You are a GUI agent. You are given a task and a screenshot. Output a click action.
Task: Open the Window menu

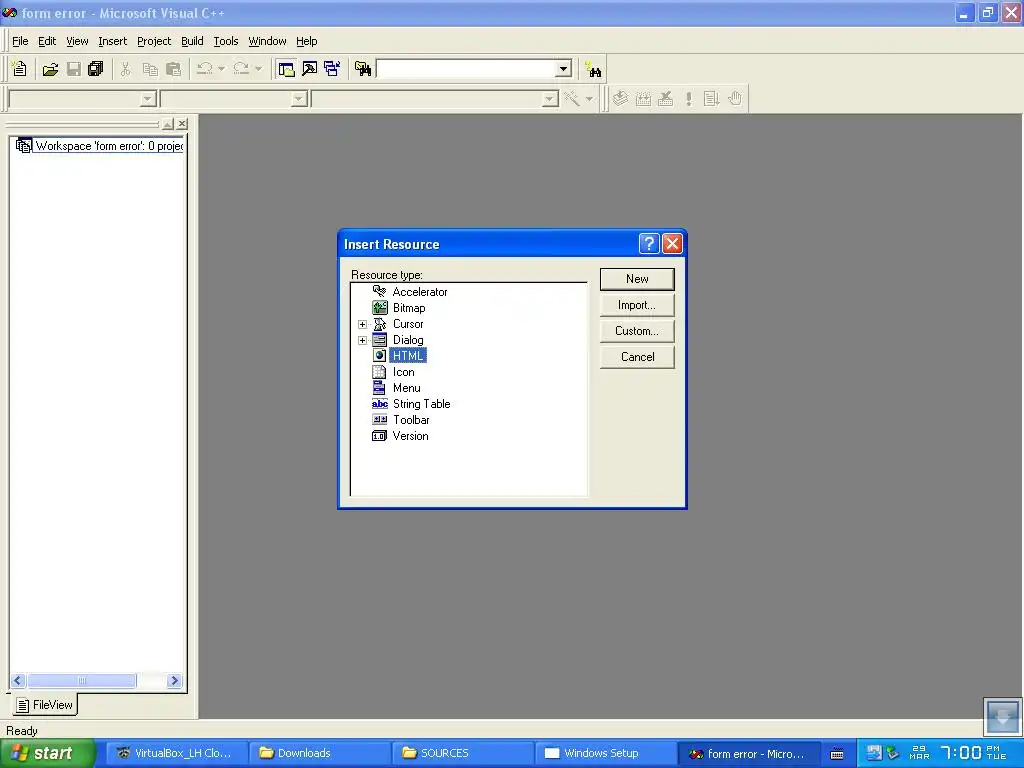tap(267, 41)
